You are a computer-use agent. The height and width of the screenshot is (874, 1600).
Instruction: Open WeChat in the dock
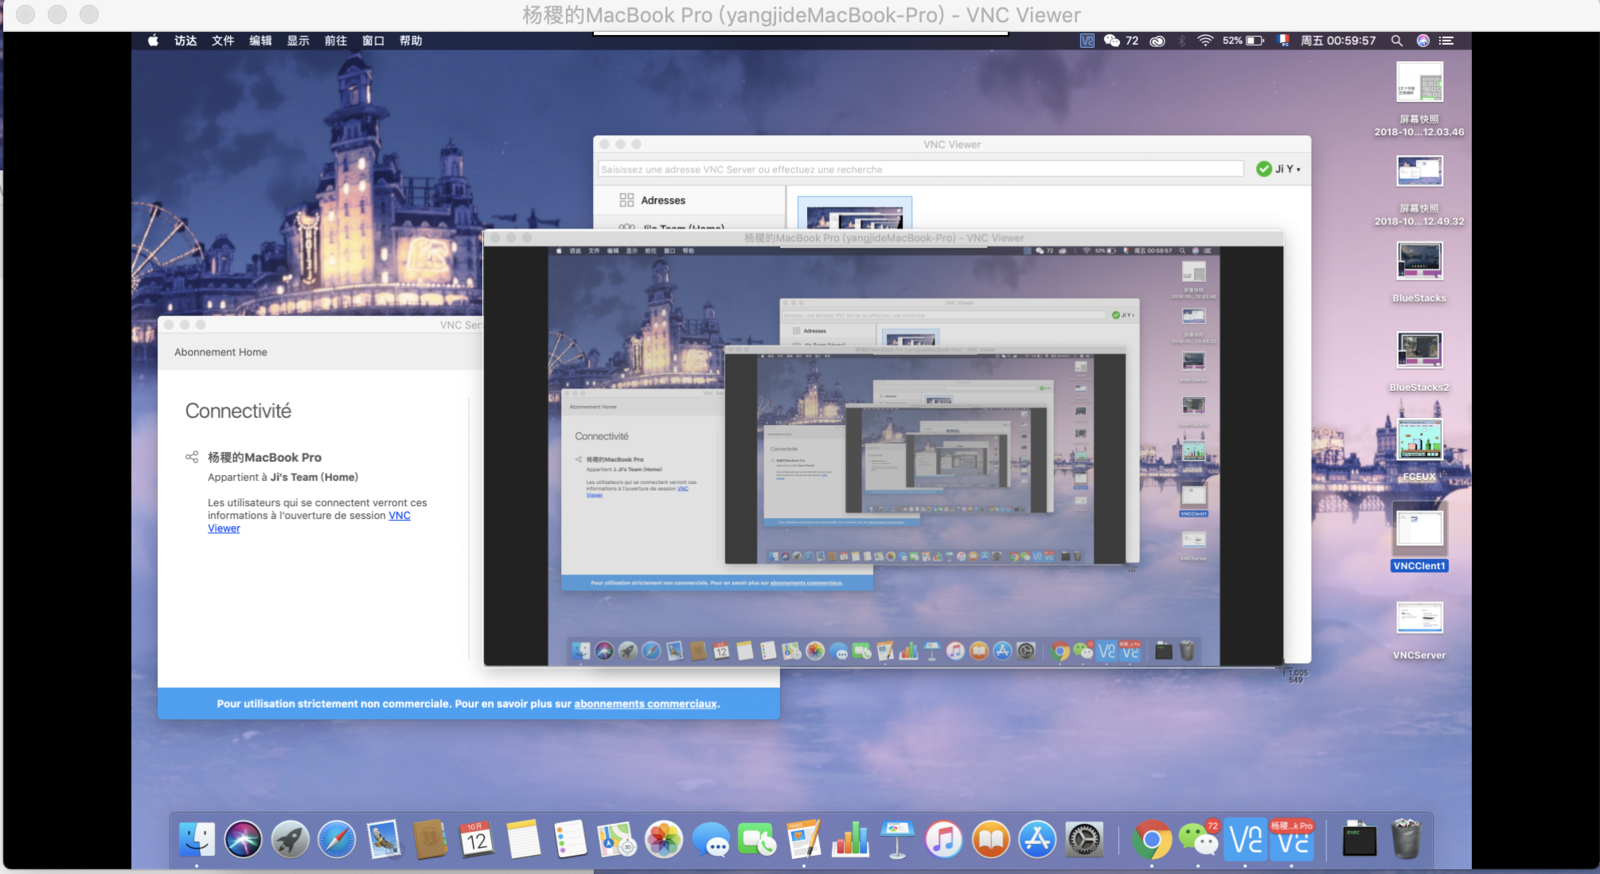[1198, 840]
